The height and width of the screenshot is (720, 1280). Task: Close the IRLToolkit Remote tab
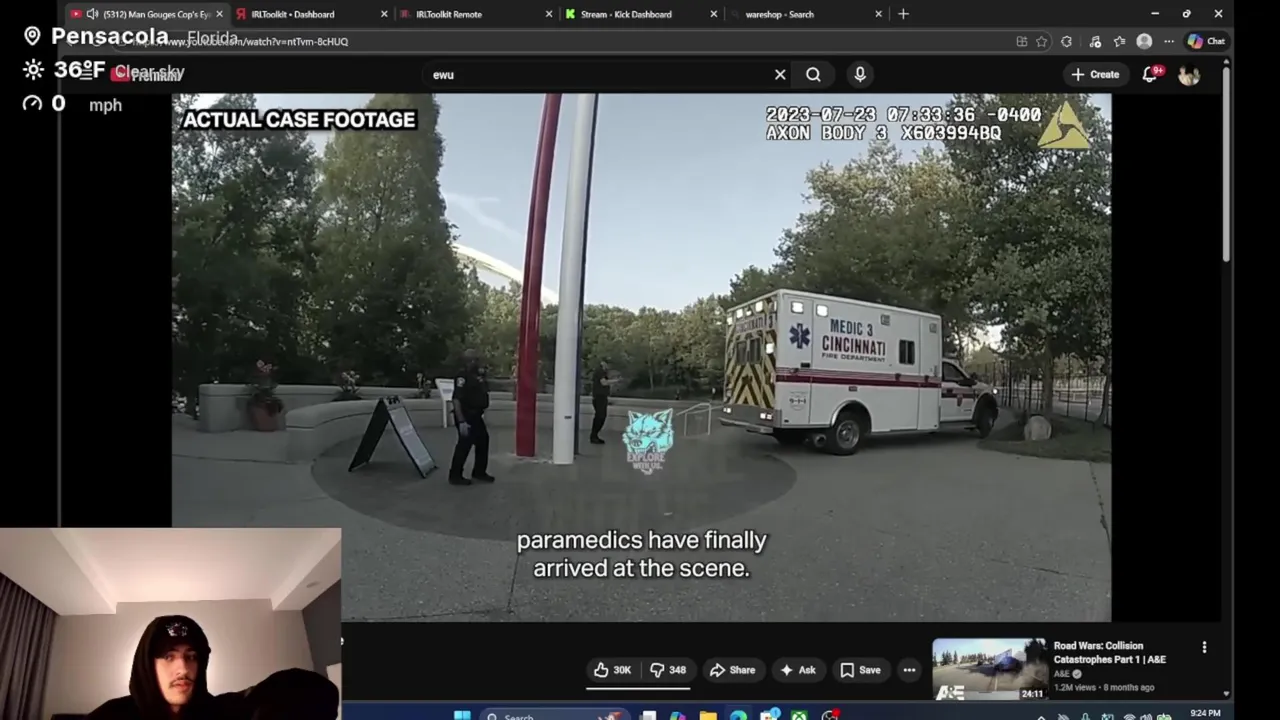[549, 14]
